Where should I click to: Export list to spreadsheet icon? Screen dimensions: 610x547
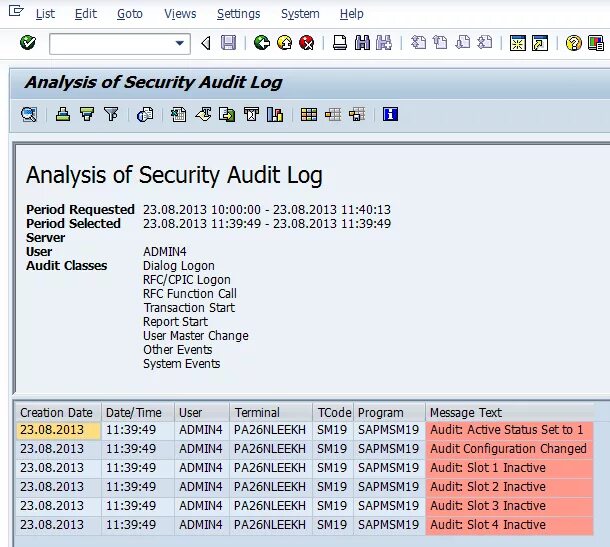[x=179, y=115]
